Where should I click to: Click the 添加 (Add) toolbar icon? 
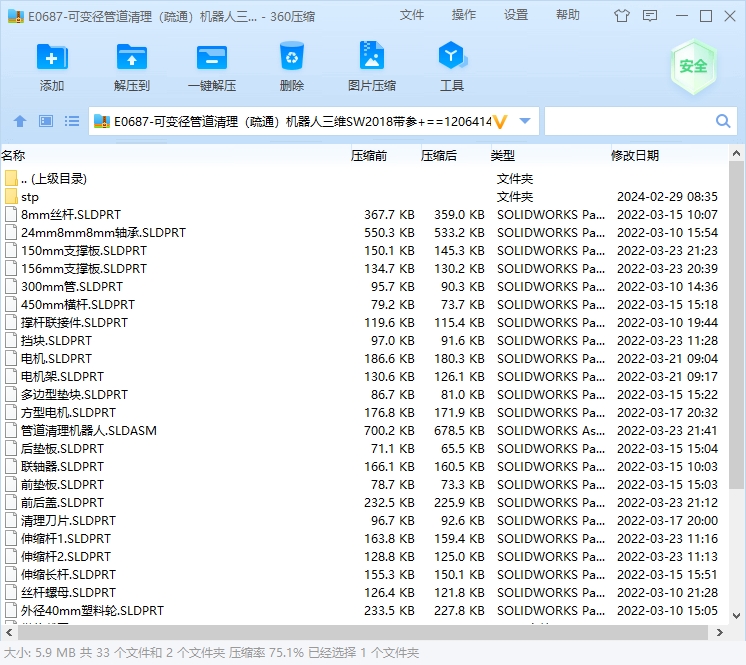point(52,57)
